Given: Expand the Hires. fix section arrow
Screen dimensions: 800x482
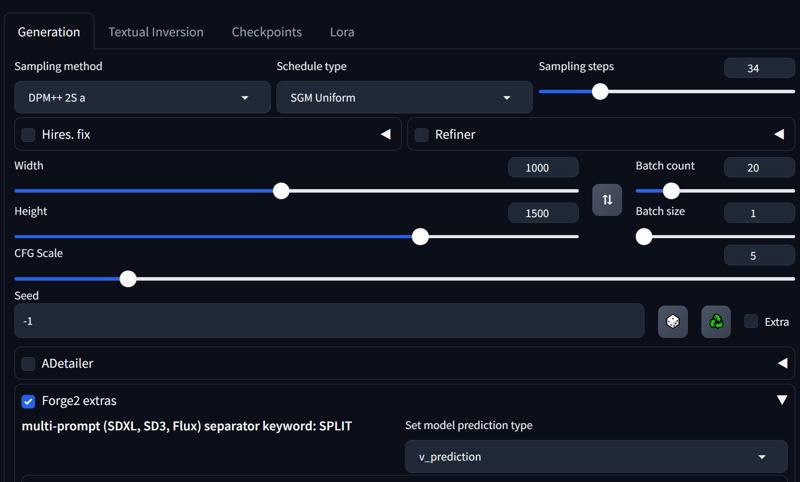Looking at the screenshot, I should point(386,134).
